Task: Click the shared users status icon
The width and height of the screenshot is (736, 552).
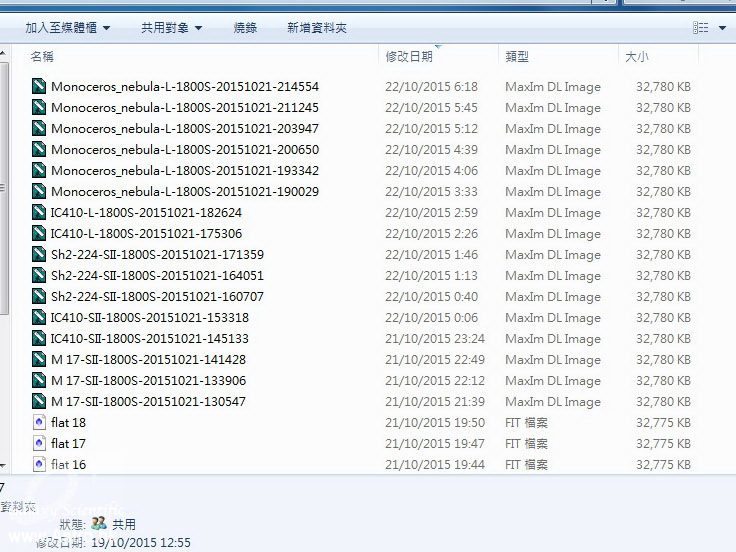Action: (x=98, y=523)
